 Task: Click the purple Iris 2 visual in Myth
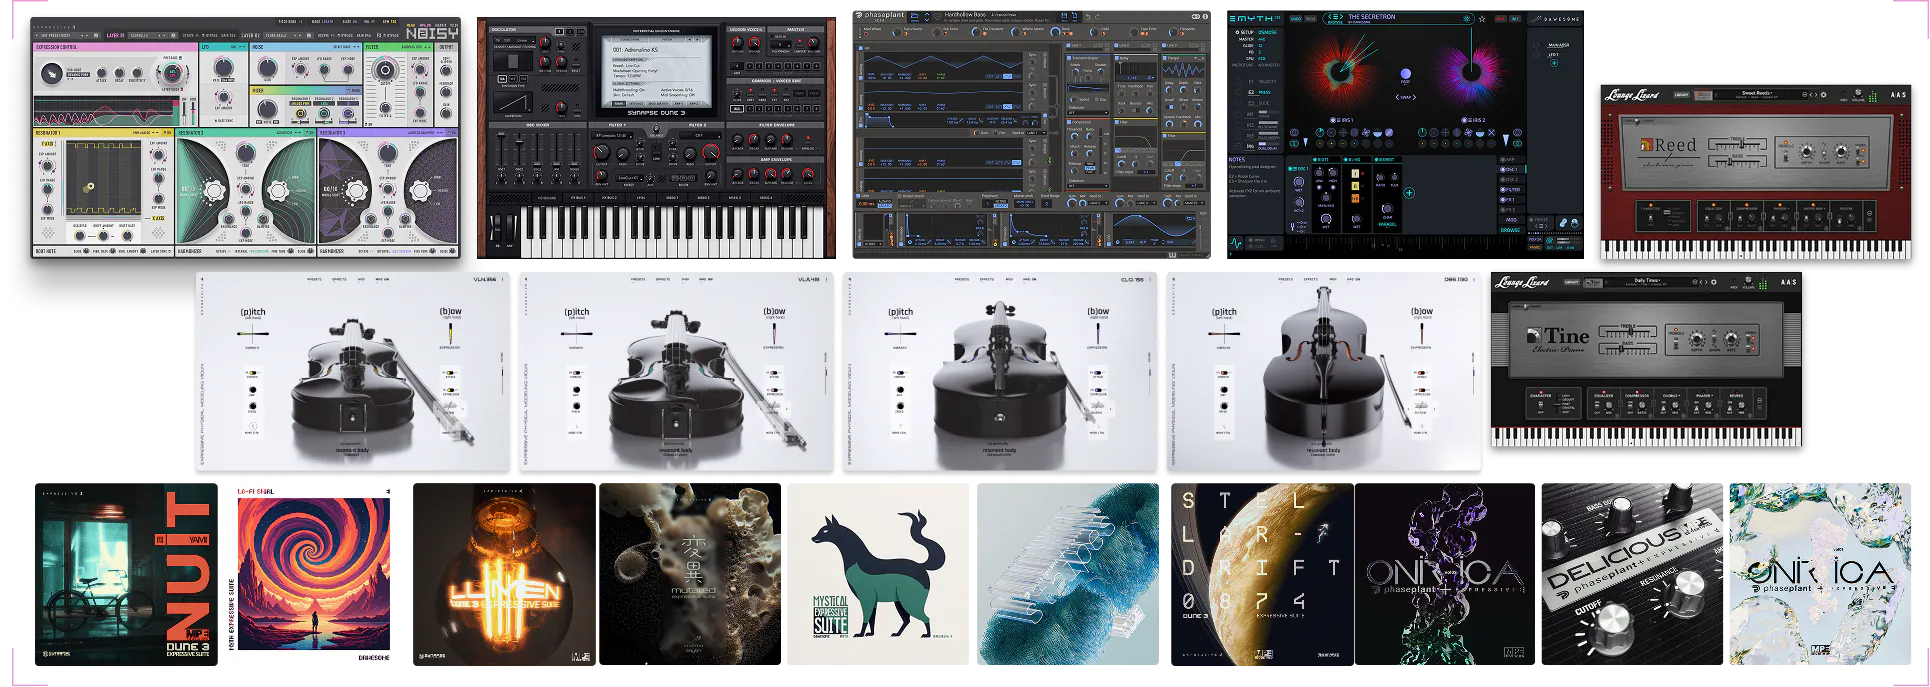1471,71
